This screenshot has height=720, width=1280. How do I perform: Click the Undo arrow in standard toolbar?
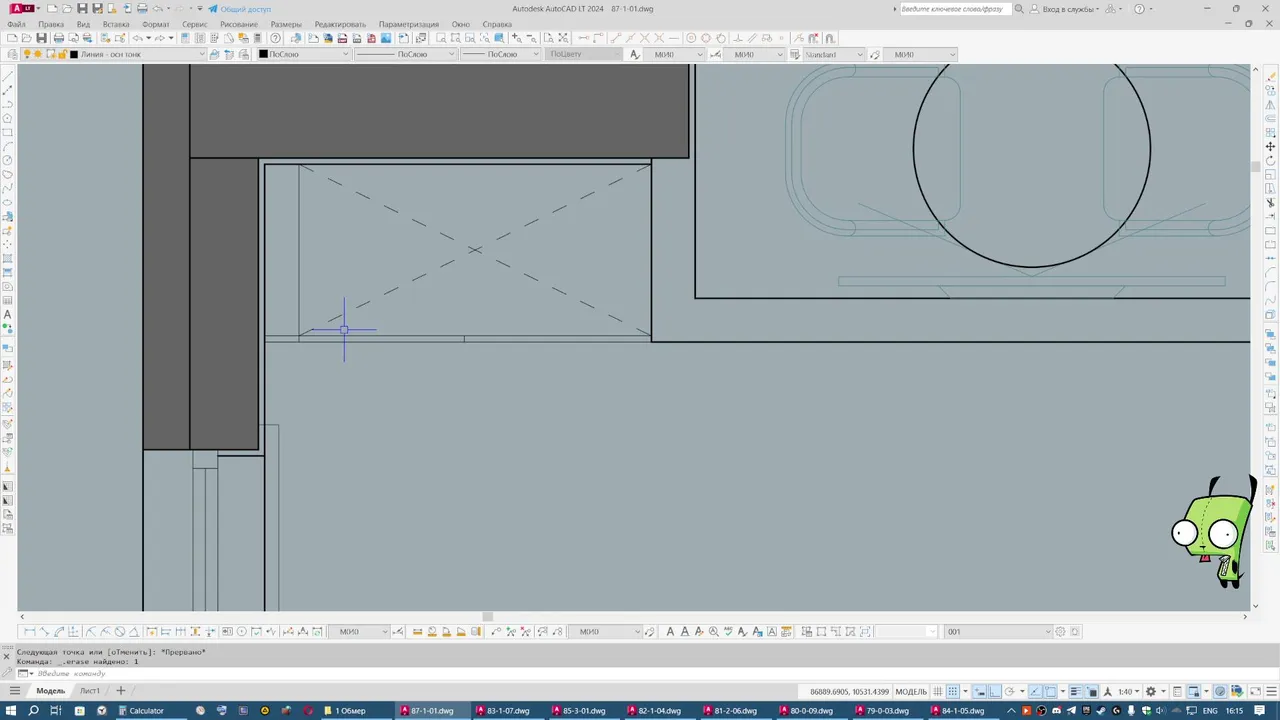(137, 38)
